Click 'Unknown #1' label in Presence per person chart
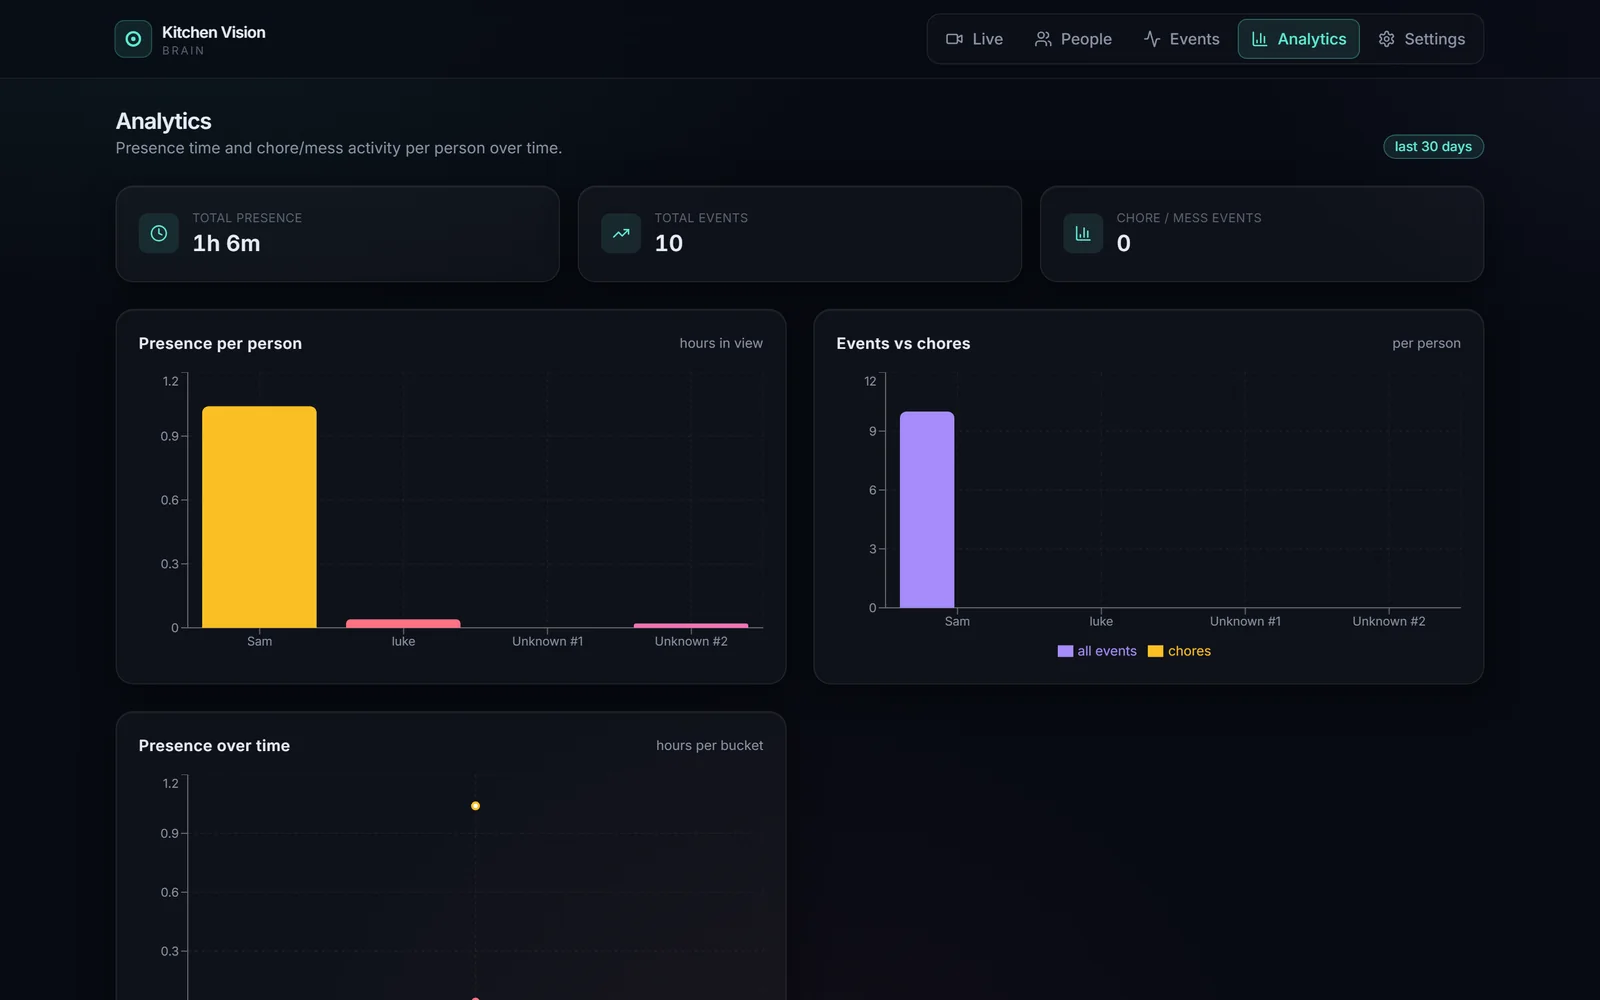The image size is (1600, 1000). (547, 642)
